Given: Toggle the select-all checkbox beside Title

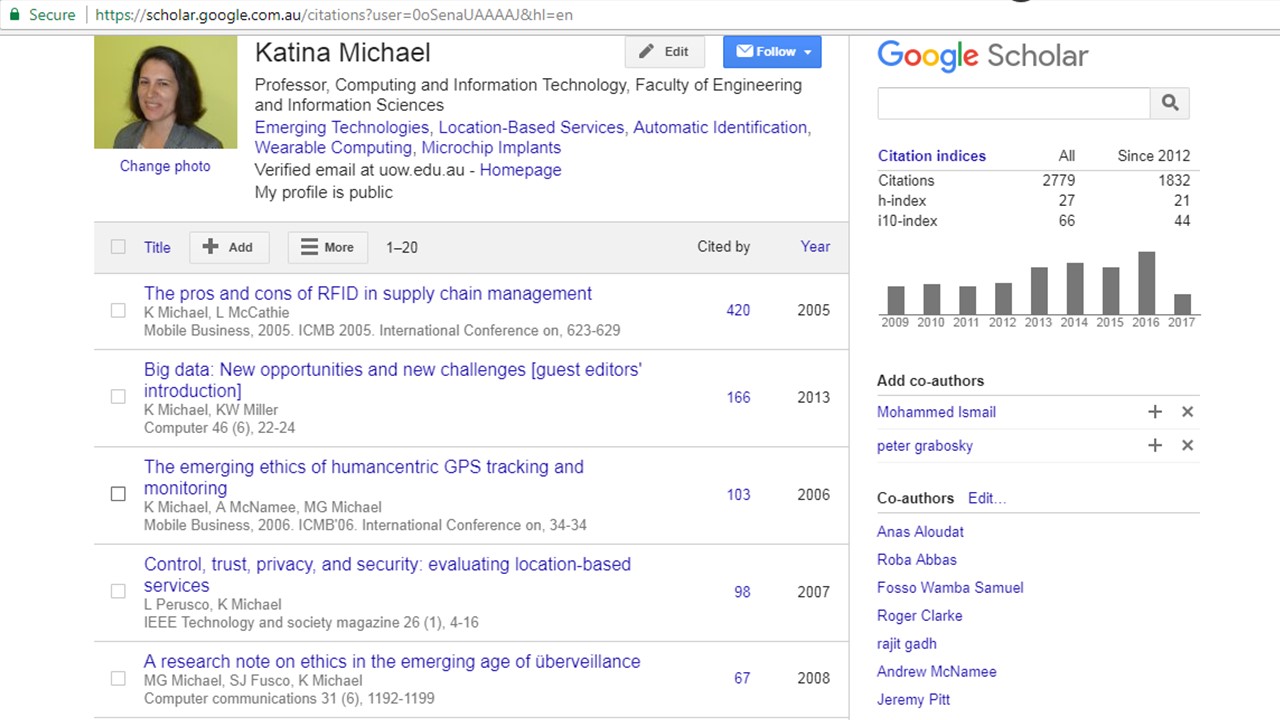Looking at the screenshot, I should pos(118,247).
